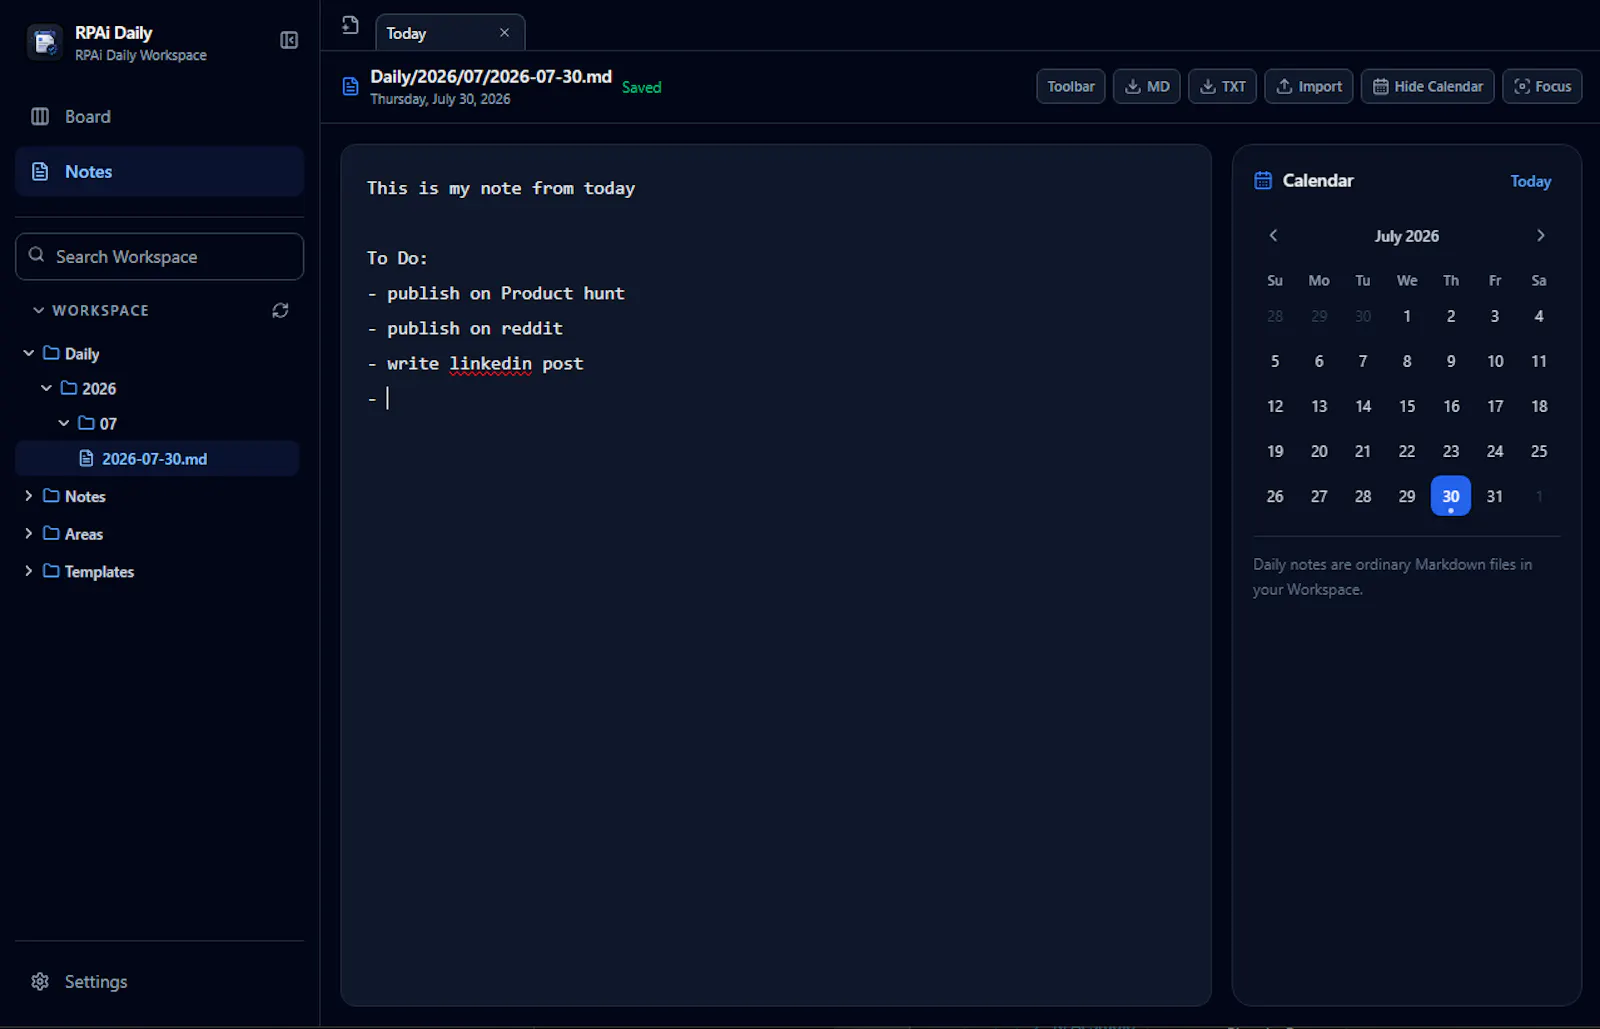1600x1029 pixels.
Task: Click the Daily/2026/07/2026-07-30.md title
Action: pyautogui.click(x=491, y=77)
